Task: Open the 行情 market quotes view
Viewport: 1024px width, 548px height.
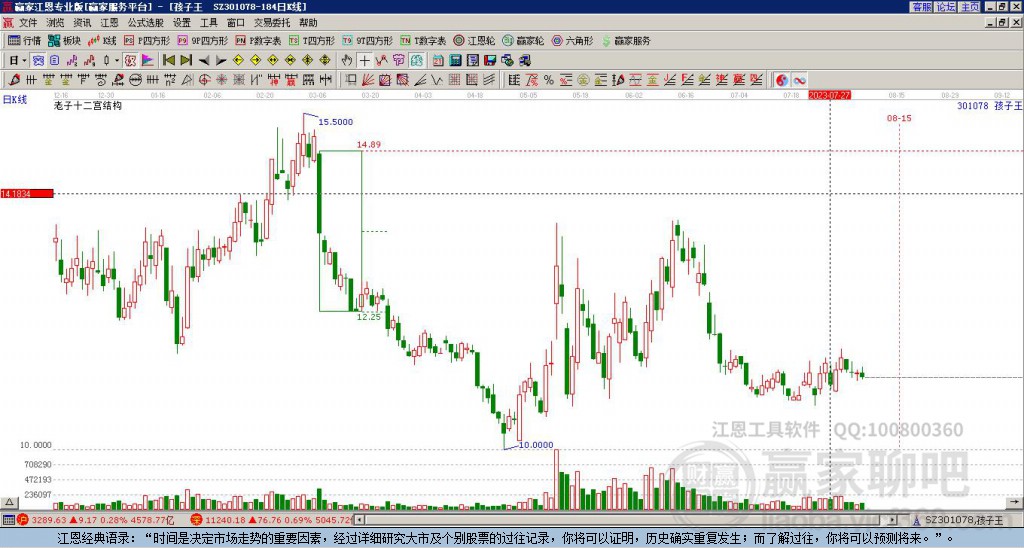Action: pos(24,40)
